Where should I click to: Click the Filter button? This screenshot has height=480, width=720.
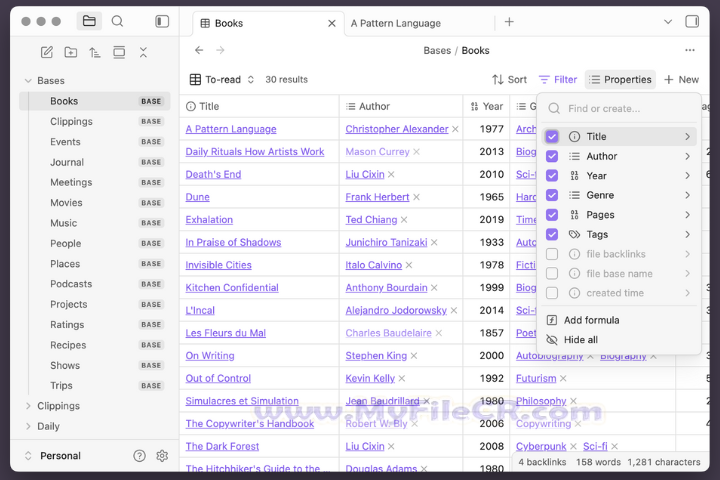coord(558,79)
